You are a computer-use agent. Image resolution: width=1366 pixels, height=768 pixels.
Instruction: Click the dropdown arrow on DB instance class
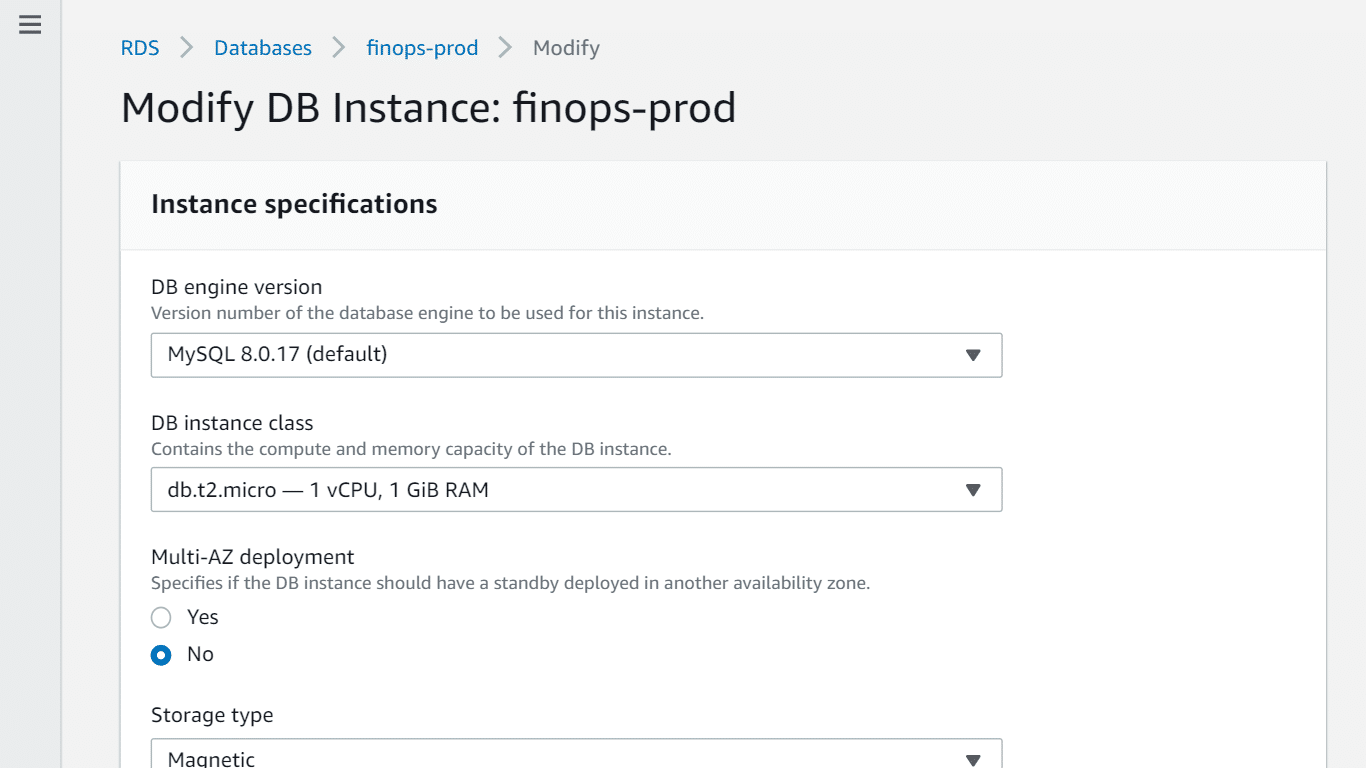[x=971, y=489]
